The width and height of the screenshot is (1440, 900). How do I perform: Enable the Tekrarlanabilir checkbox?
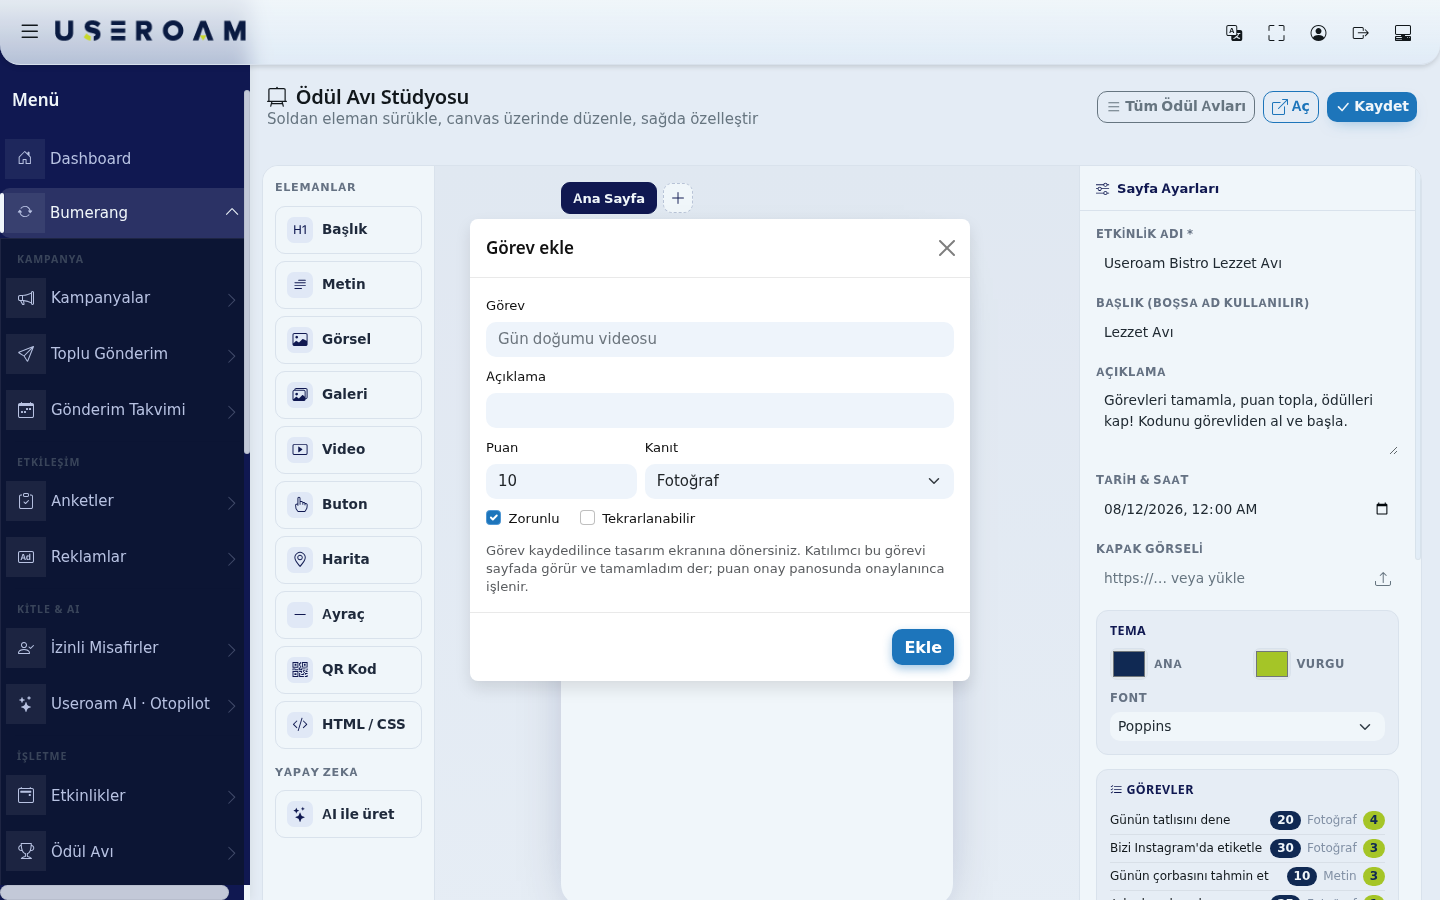587,518
